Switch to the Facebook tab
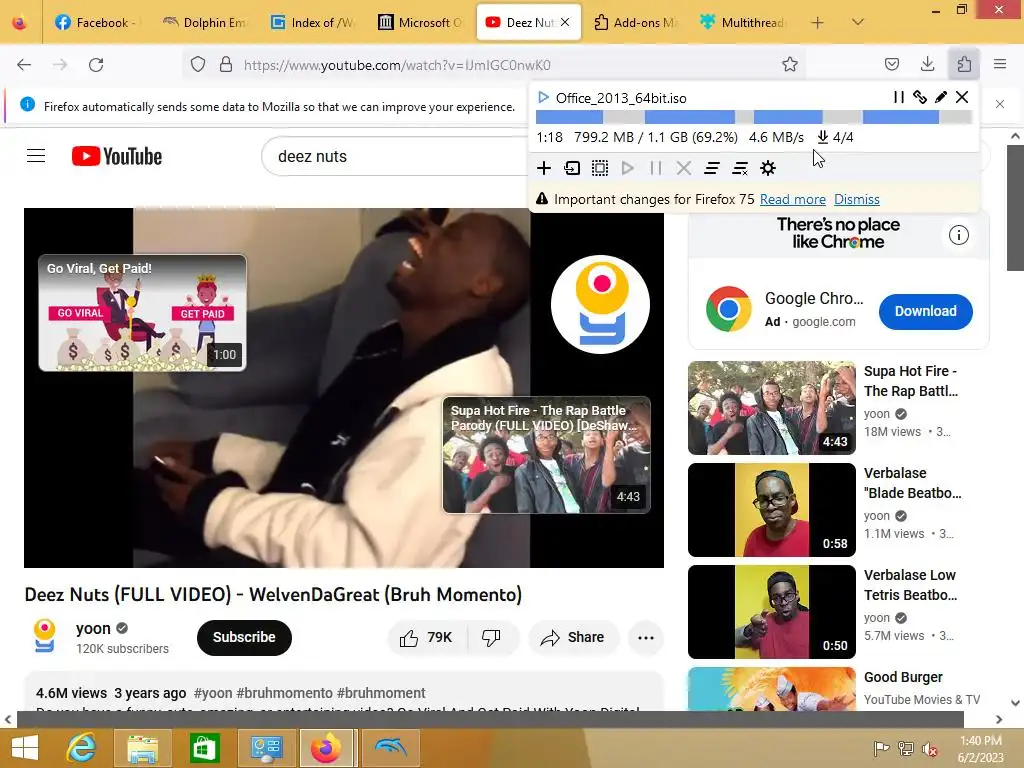The width and height of the screenshot is (1024, 768). click(96, 22)
